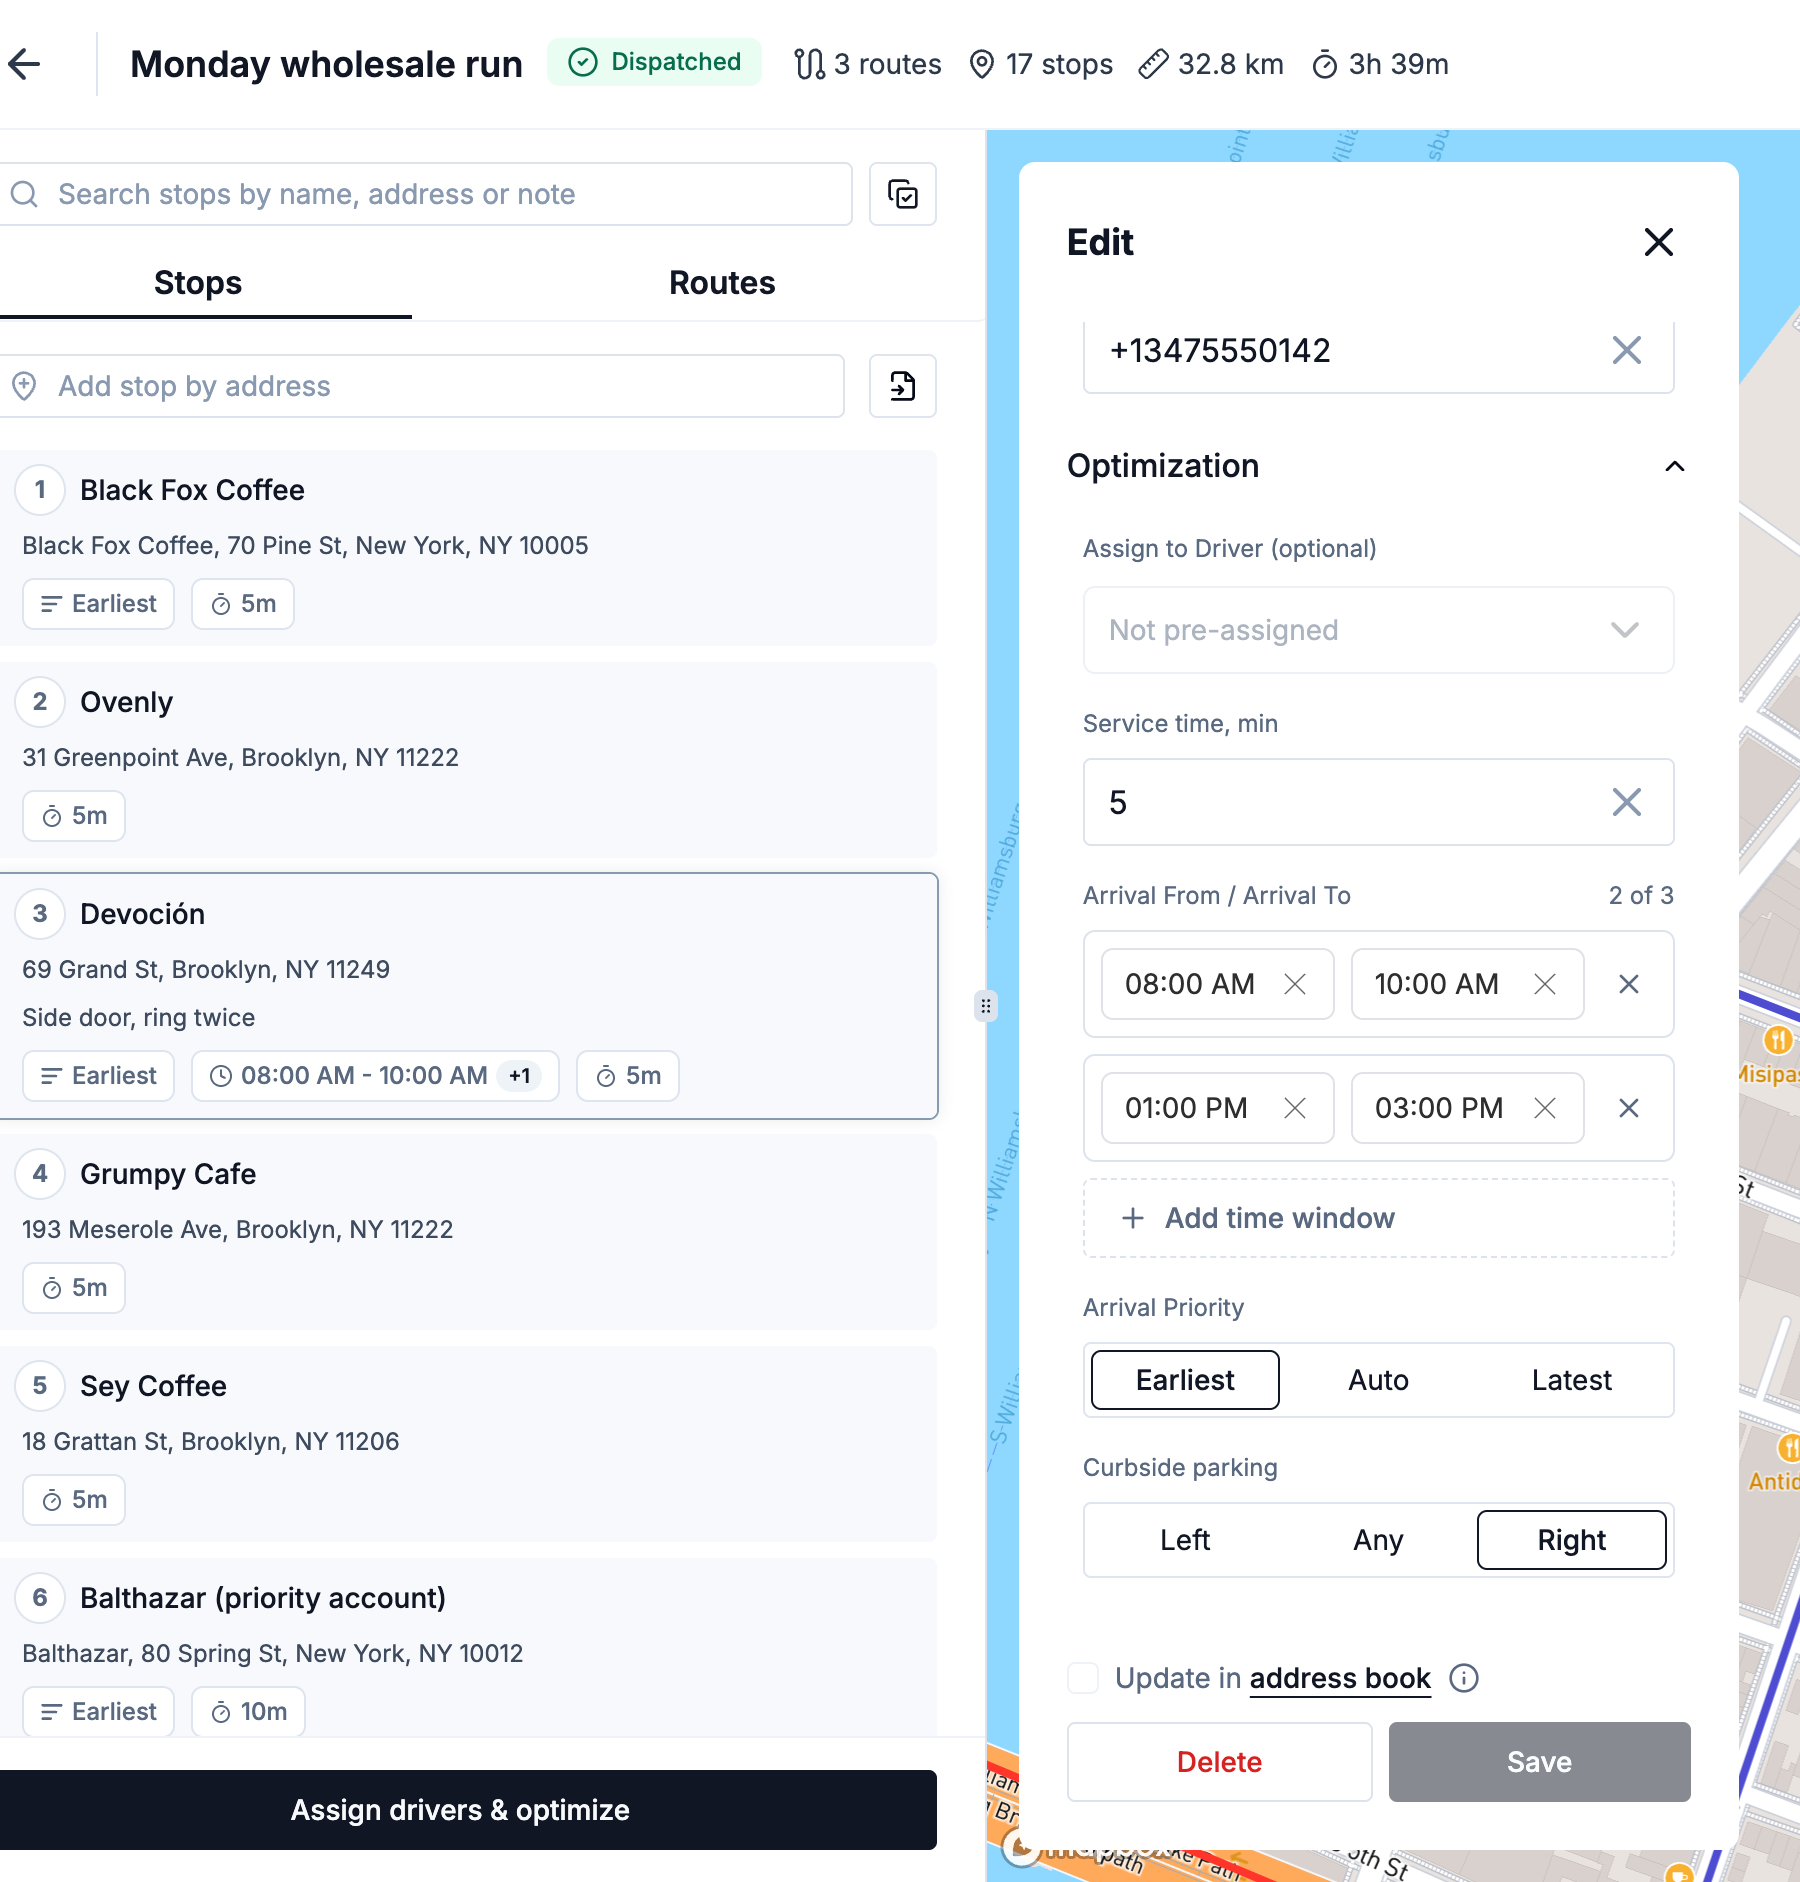
Task: Clear the service time value
Action: click(1626, 802)
